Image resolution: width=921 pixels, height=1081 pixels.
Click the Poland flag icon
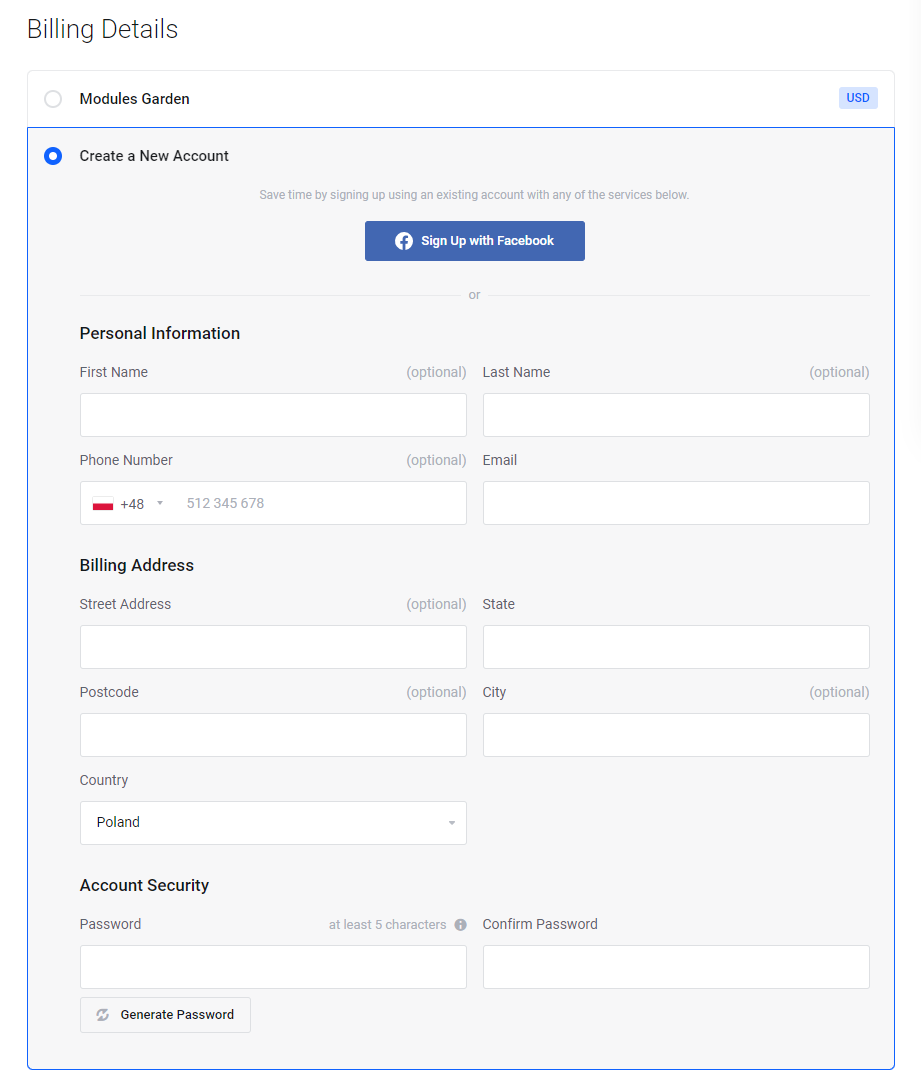[103, 504]
